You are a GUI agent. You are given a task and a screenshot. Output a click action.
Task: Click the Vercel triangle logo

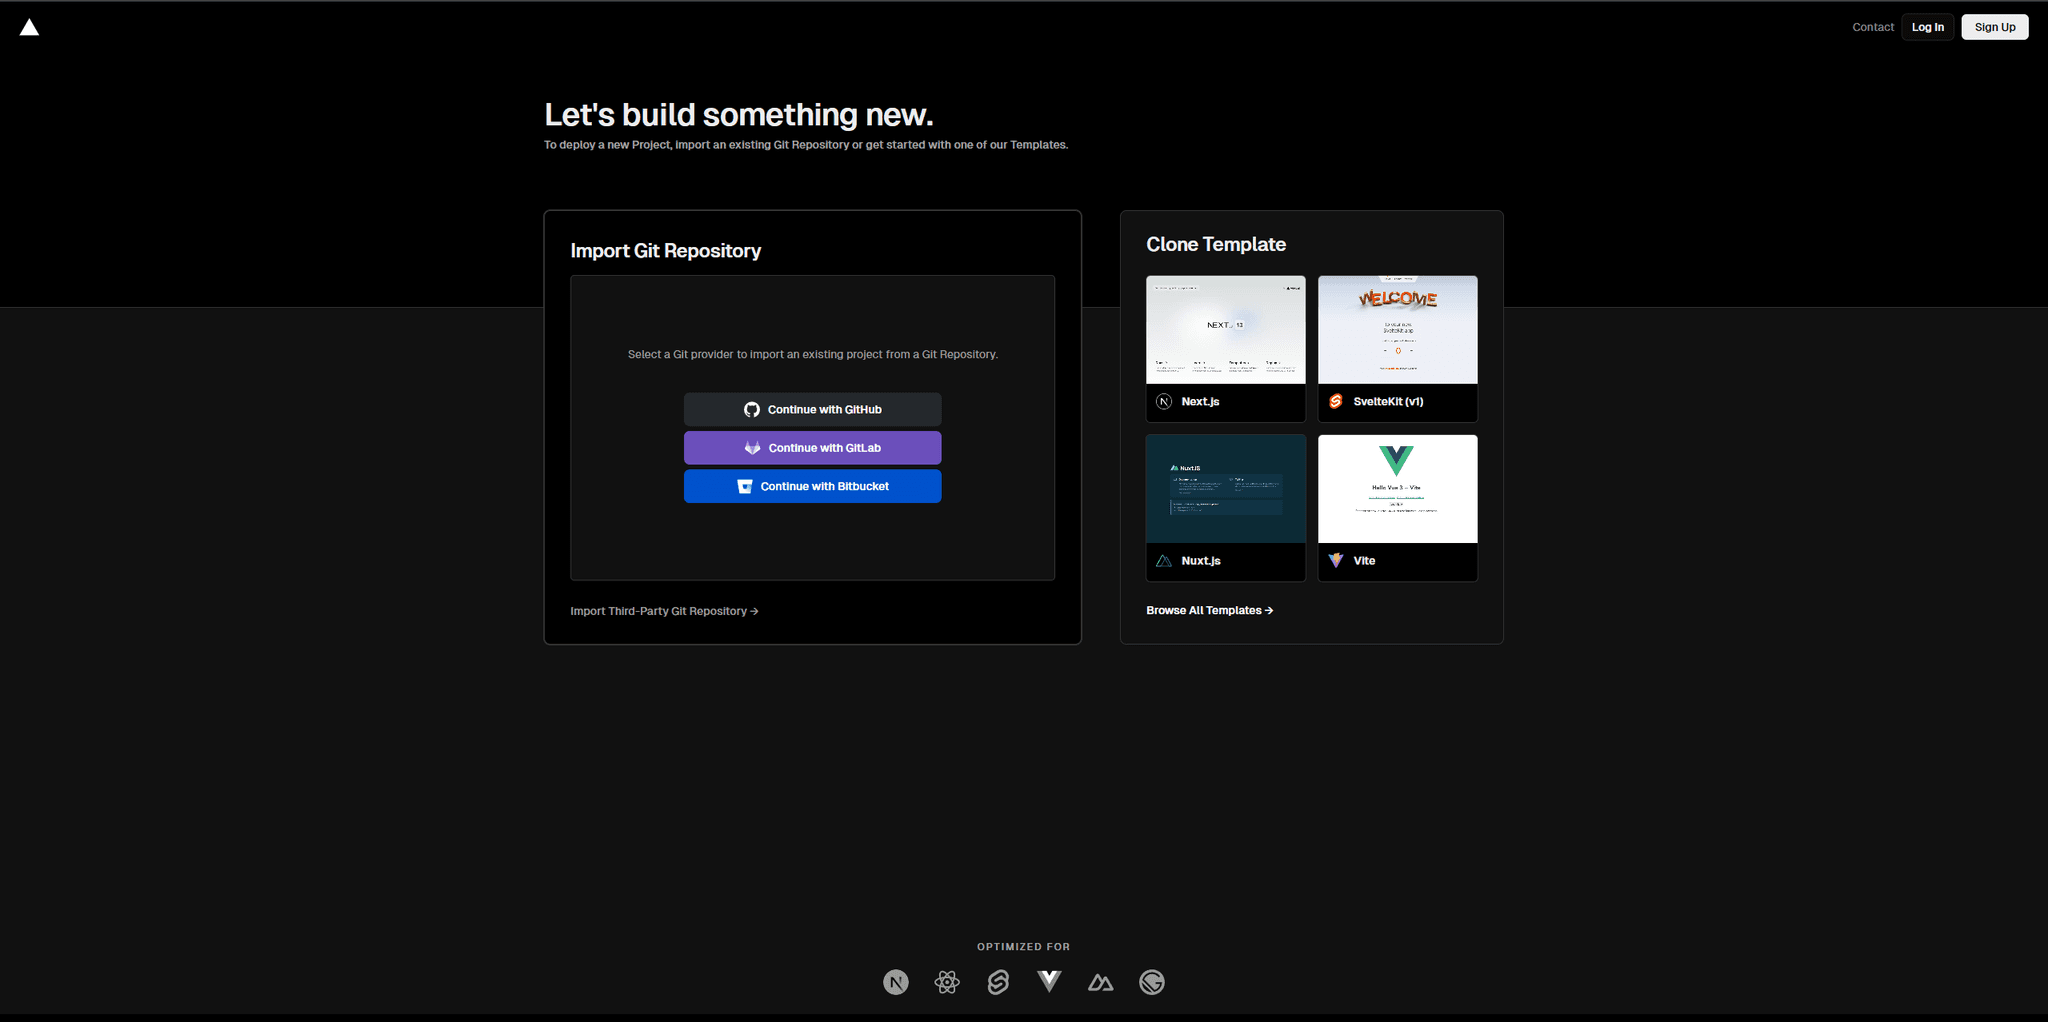(29, 27)
